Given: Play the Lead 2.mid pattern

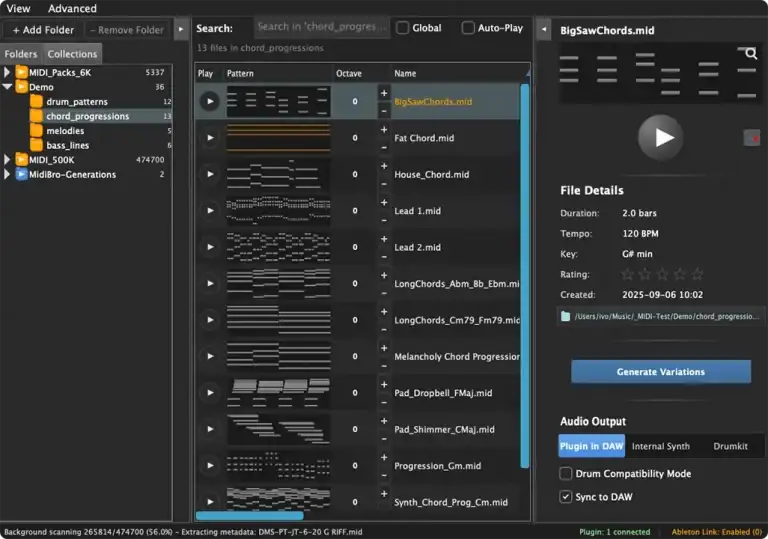Looking at the screenshot, I should pos(210,247).
